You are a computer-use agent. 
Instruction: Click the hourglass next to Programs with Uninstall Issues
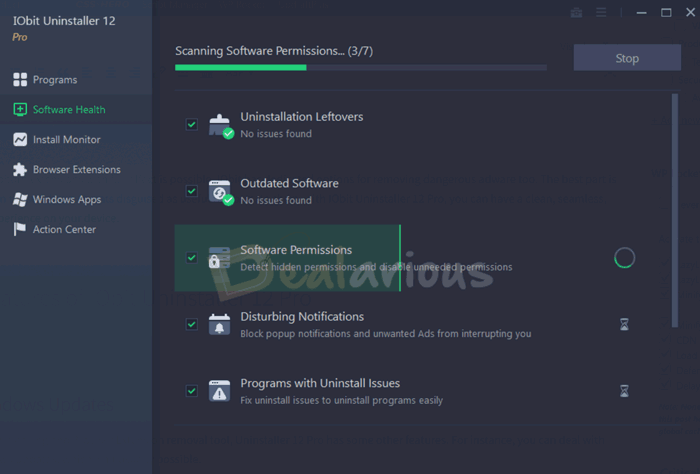tap(624, 391)
